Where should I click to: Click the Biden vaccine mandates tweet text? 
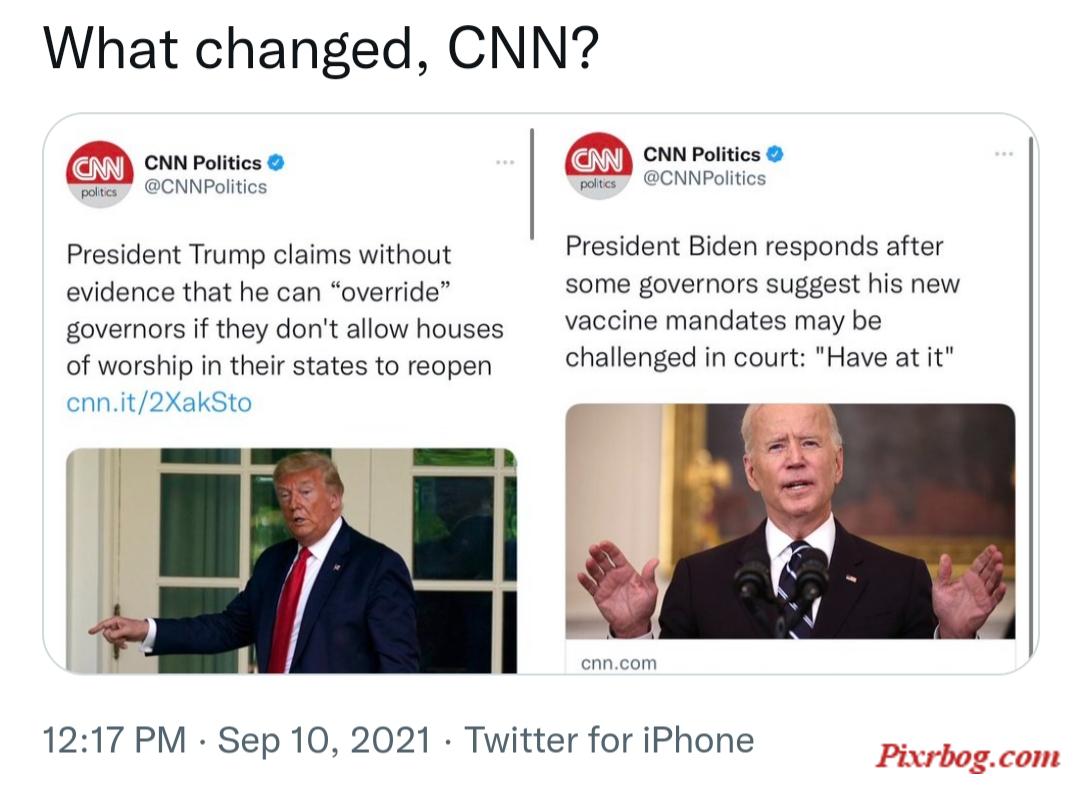coord(762,302)
